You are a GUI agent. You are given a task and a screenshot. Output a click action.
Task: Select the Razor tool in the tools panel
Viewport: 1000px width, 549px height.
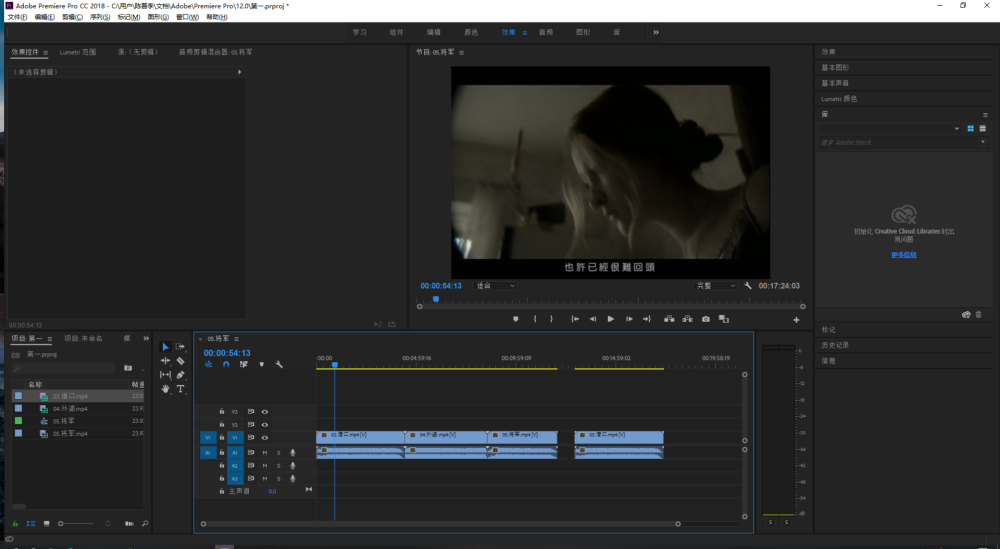tap(180, 361)
